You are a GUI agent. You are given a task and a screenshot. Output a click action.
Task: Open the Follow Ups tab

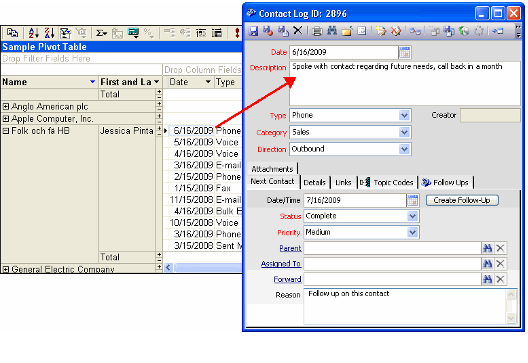click(x=445, y=183)
